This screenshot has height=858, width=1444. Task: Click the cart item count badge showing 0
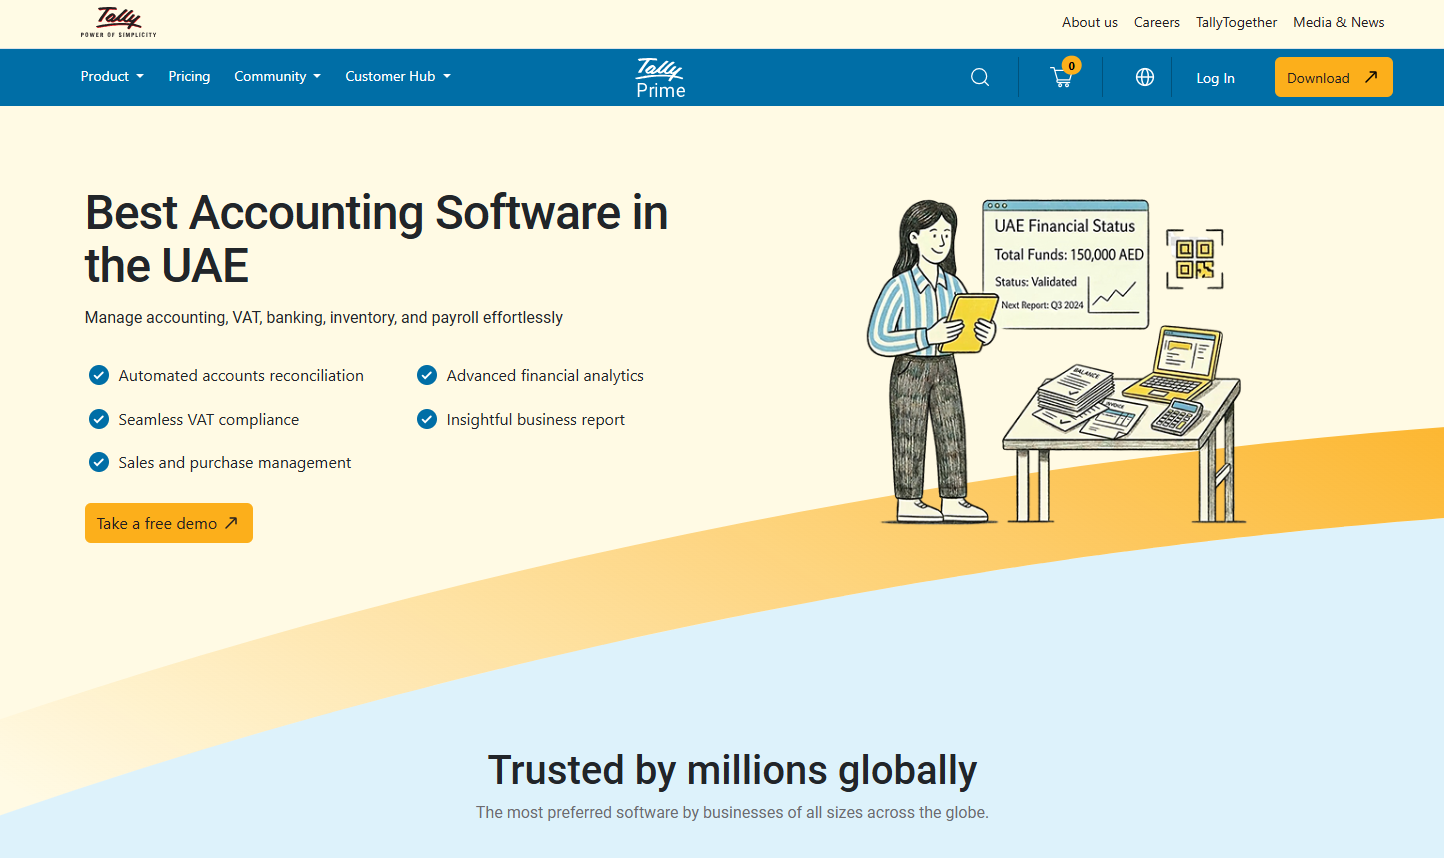pos(1071,65)
